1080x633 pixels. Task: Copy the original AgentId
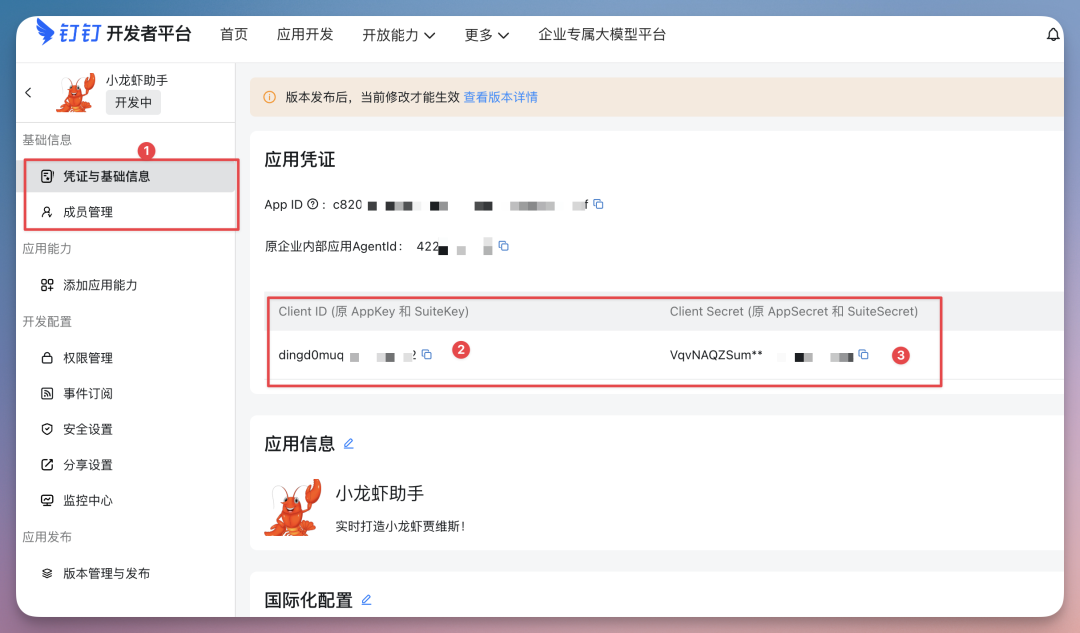[x=504, y=247]
